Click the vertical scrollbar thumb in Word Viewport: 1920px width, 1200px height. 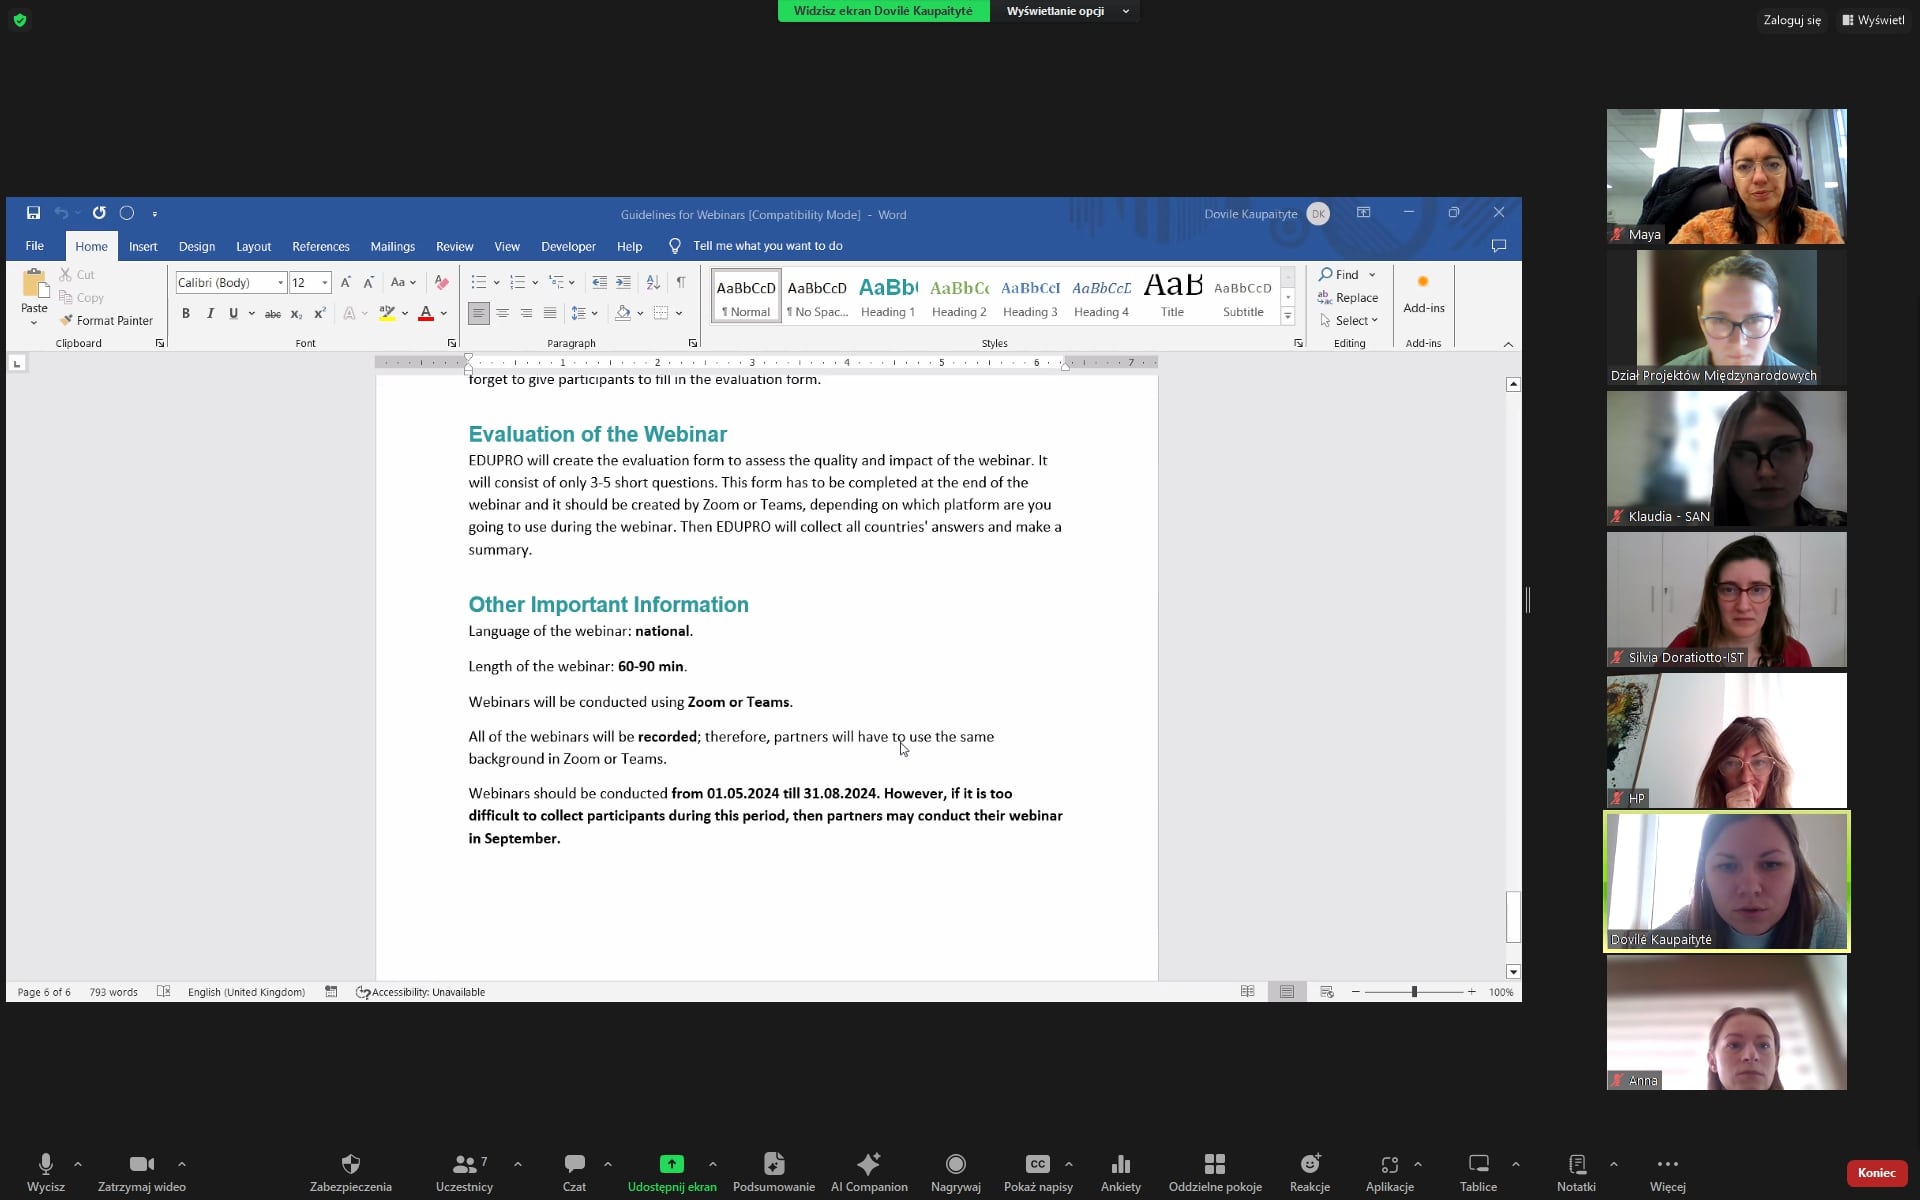point(1513,916)
